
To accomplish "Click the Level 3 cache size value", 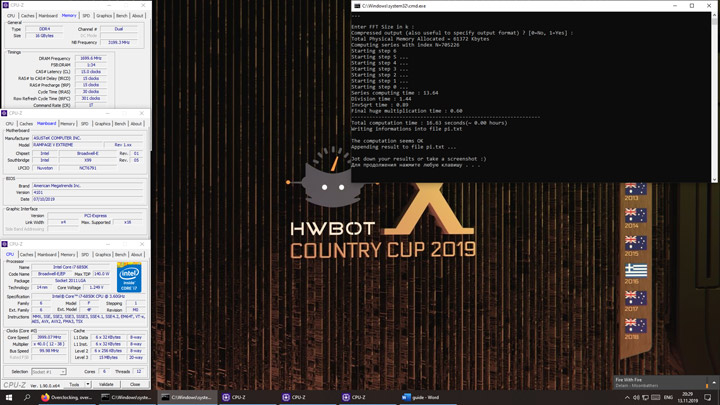I will tap(108, 357).
